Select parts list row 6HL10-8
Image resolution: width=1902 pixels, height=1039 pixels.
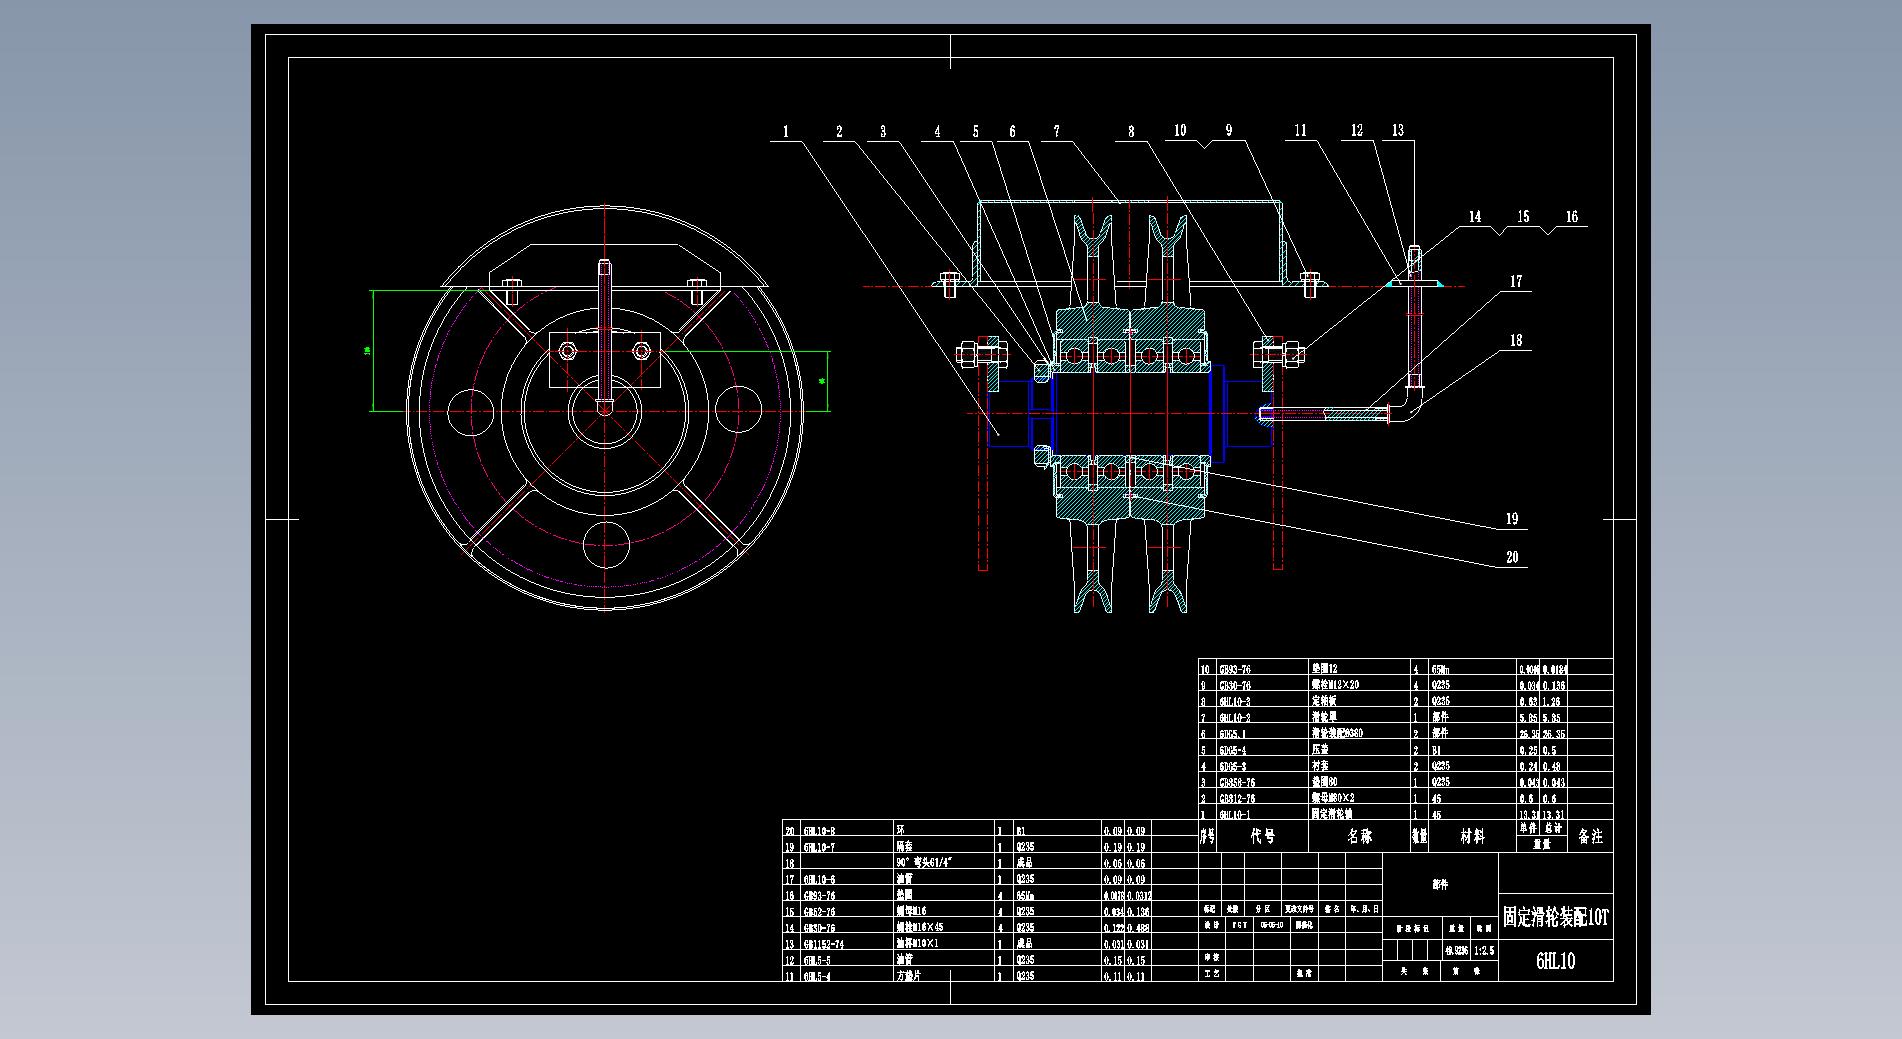click(x=820, y=831)
